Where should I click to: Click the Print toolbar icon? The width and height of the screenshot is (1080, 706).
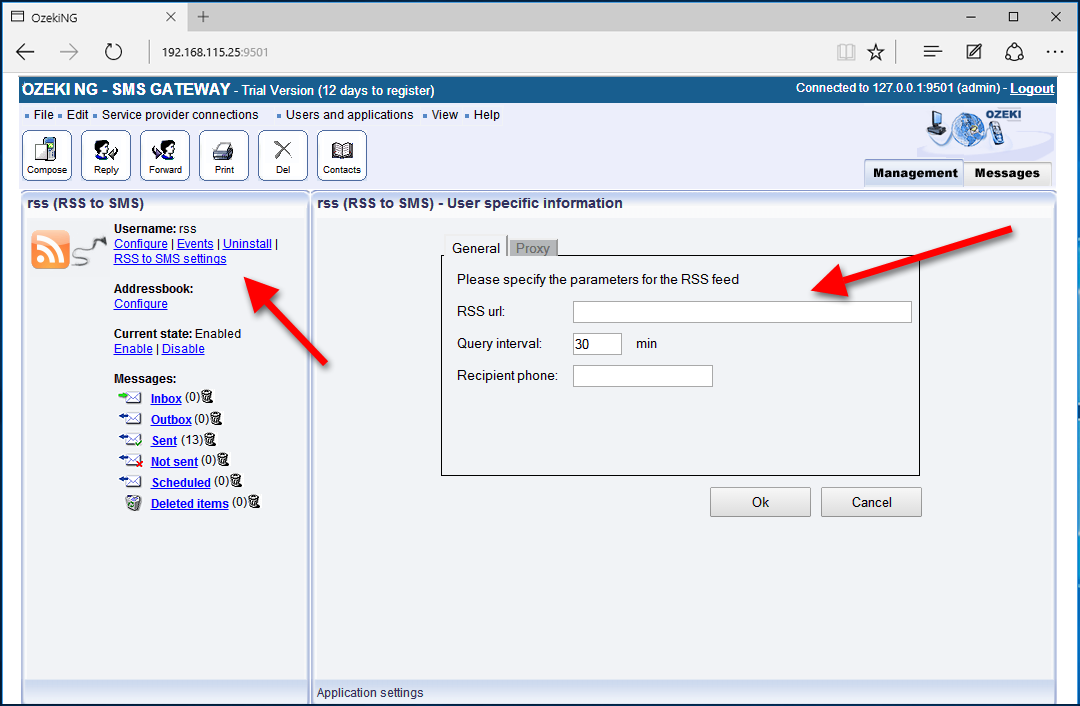[224, 156]
